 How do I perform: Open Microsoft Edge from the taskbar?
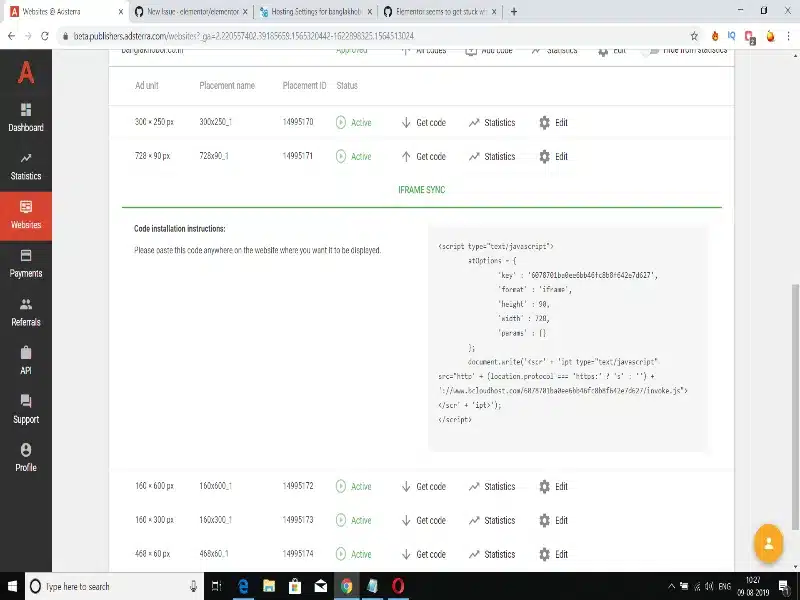pyautogui.click(x=243, y=586)
